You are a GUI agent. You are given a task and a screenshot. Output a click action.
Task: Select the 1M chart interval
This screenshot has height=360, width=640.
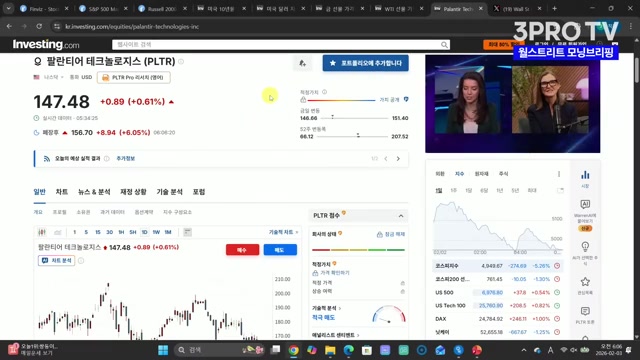coord(168,232)
